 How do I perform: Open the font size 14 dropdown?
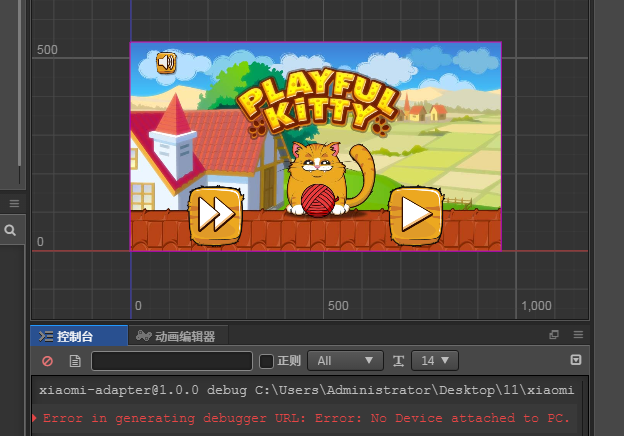point(435,360)
